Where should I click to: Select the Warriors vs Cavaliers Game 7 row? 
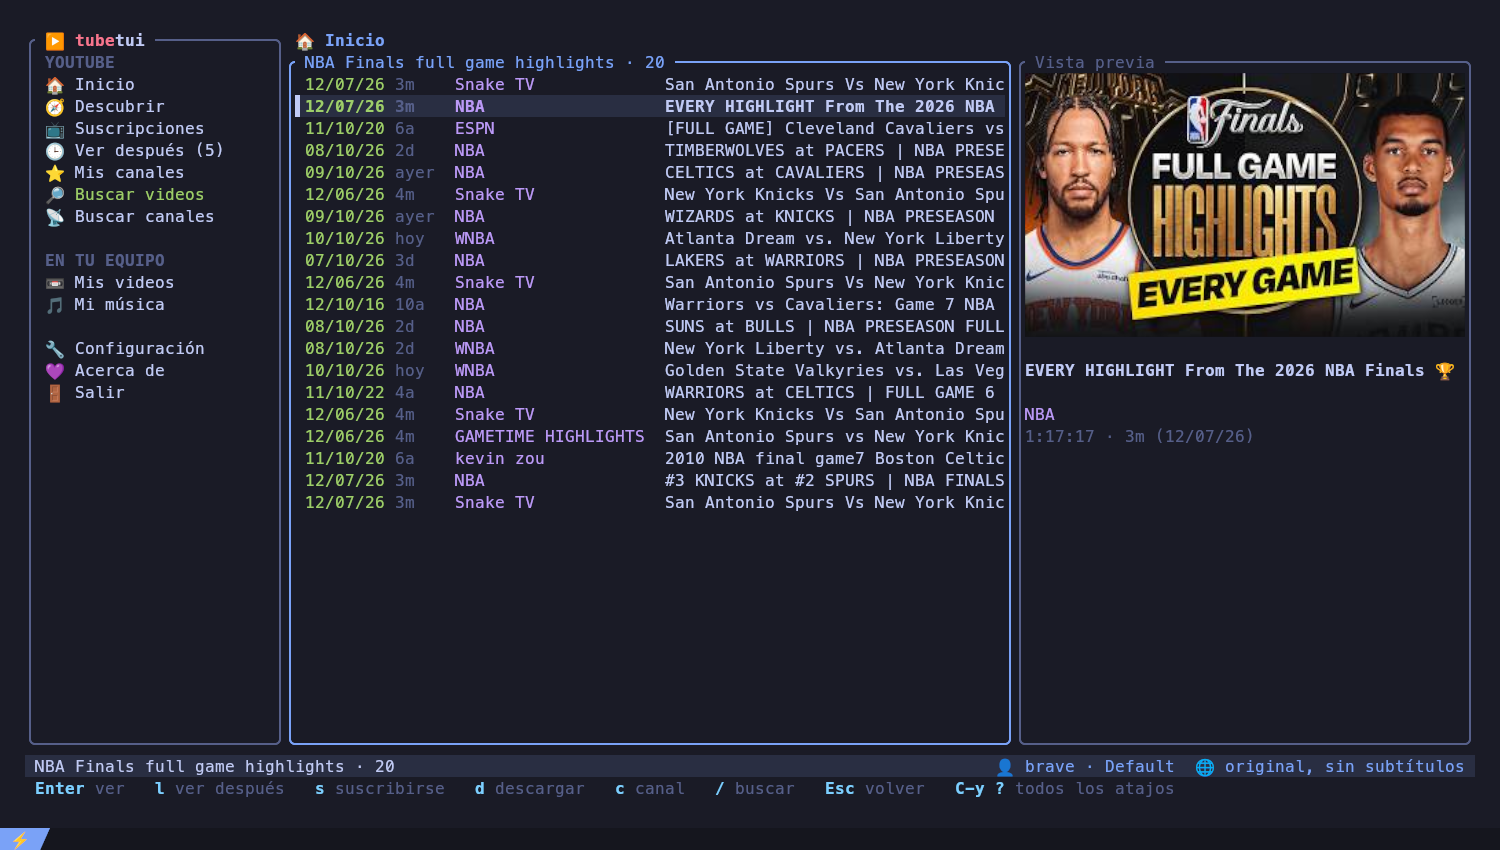pyautogui.click(x=650, y=305)
